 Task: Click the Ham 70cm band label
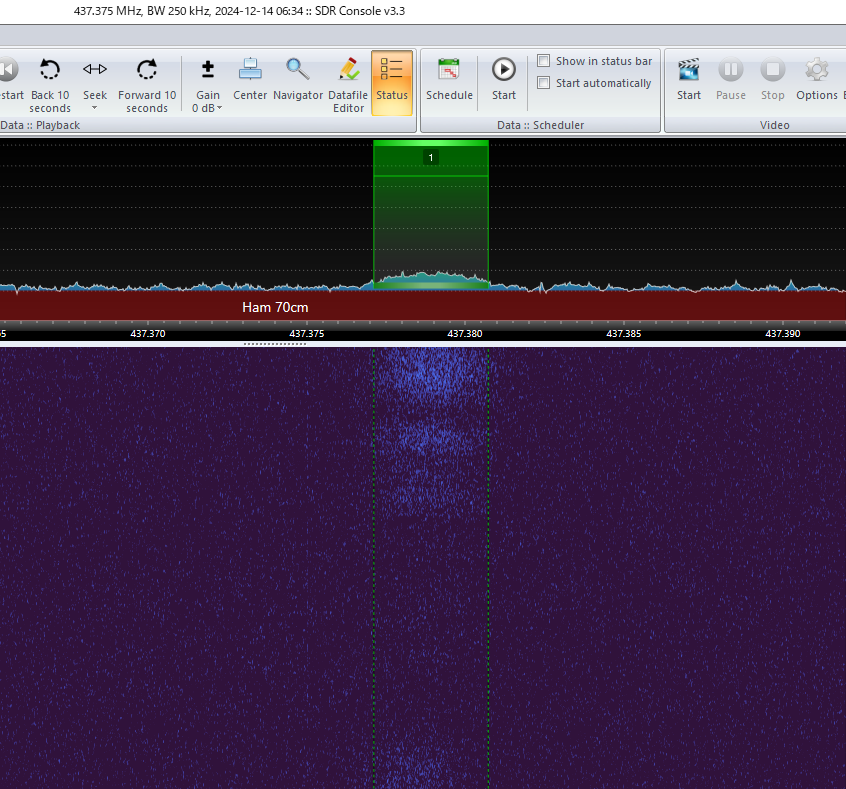[275, 307]
